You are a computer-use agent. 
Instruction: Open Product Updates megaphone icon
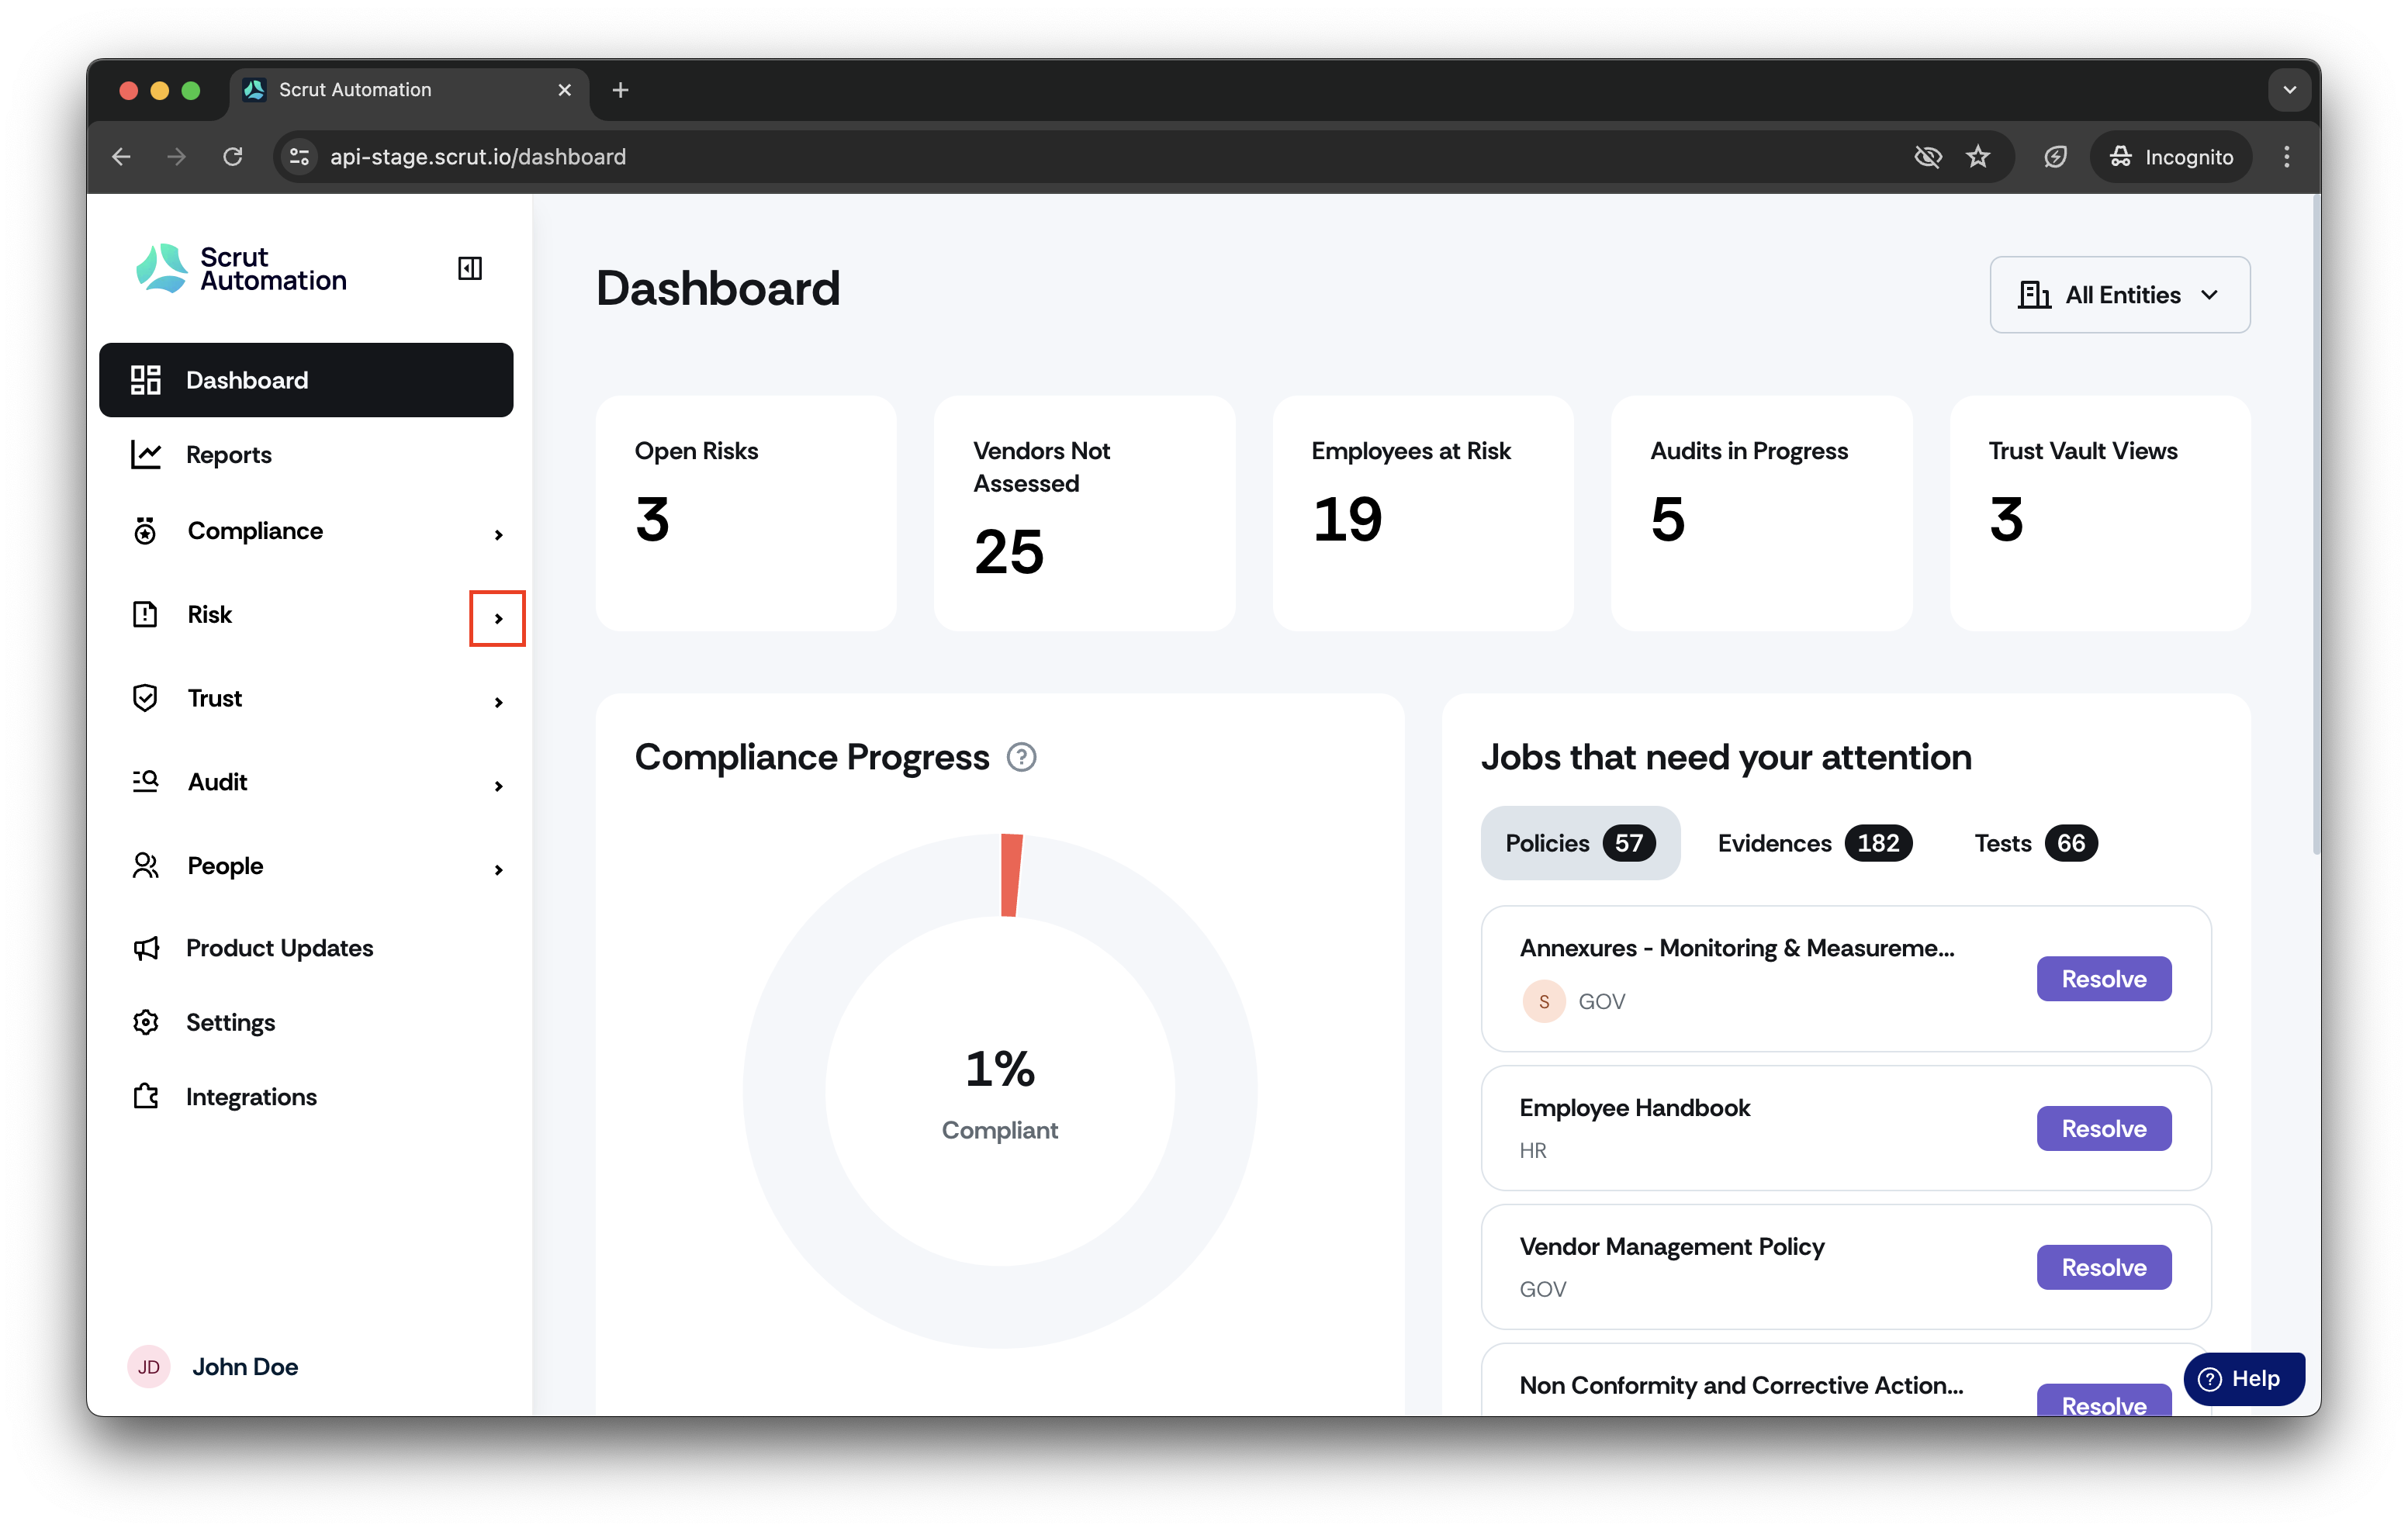coord(146,948)
